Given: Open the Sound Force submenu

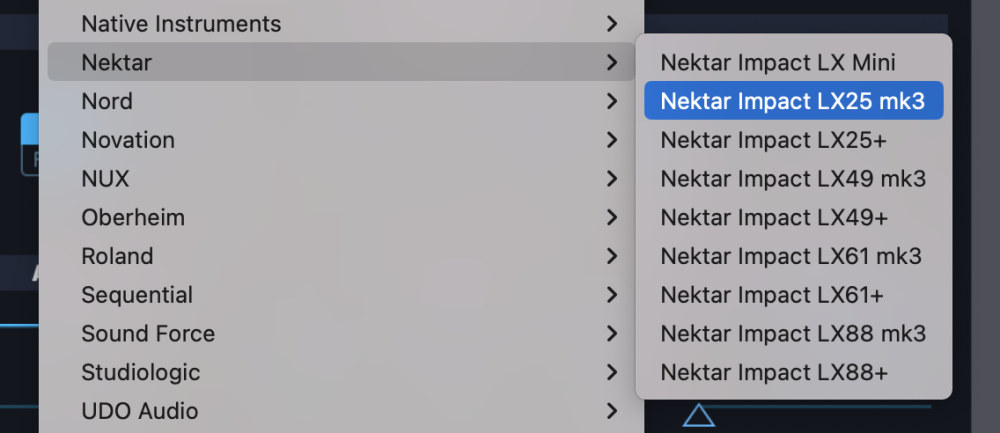Looking at the screenshot, I should [x=148, y=333].
